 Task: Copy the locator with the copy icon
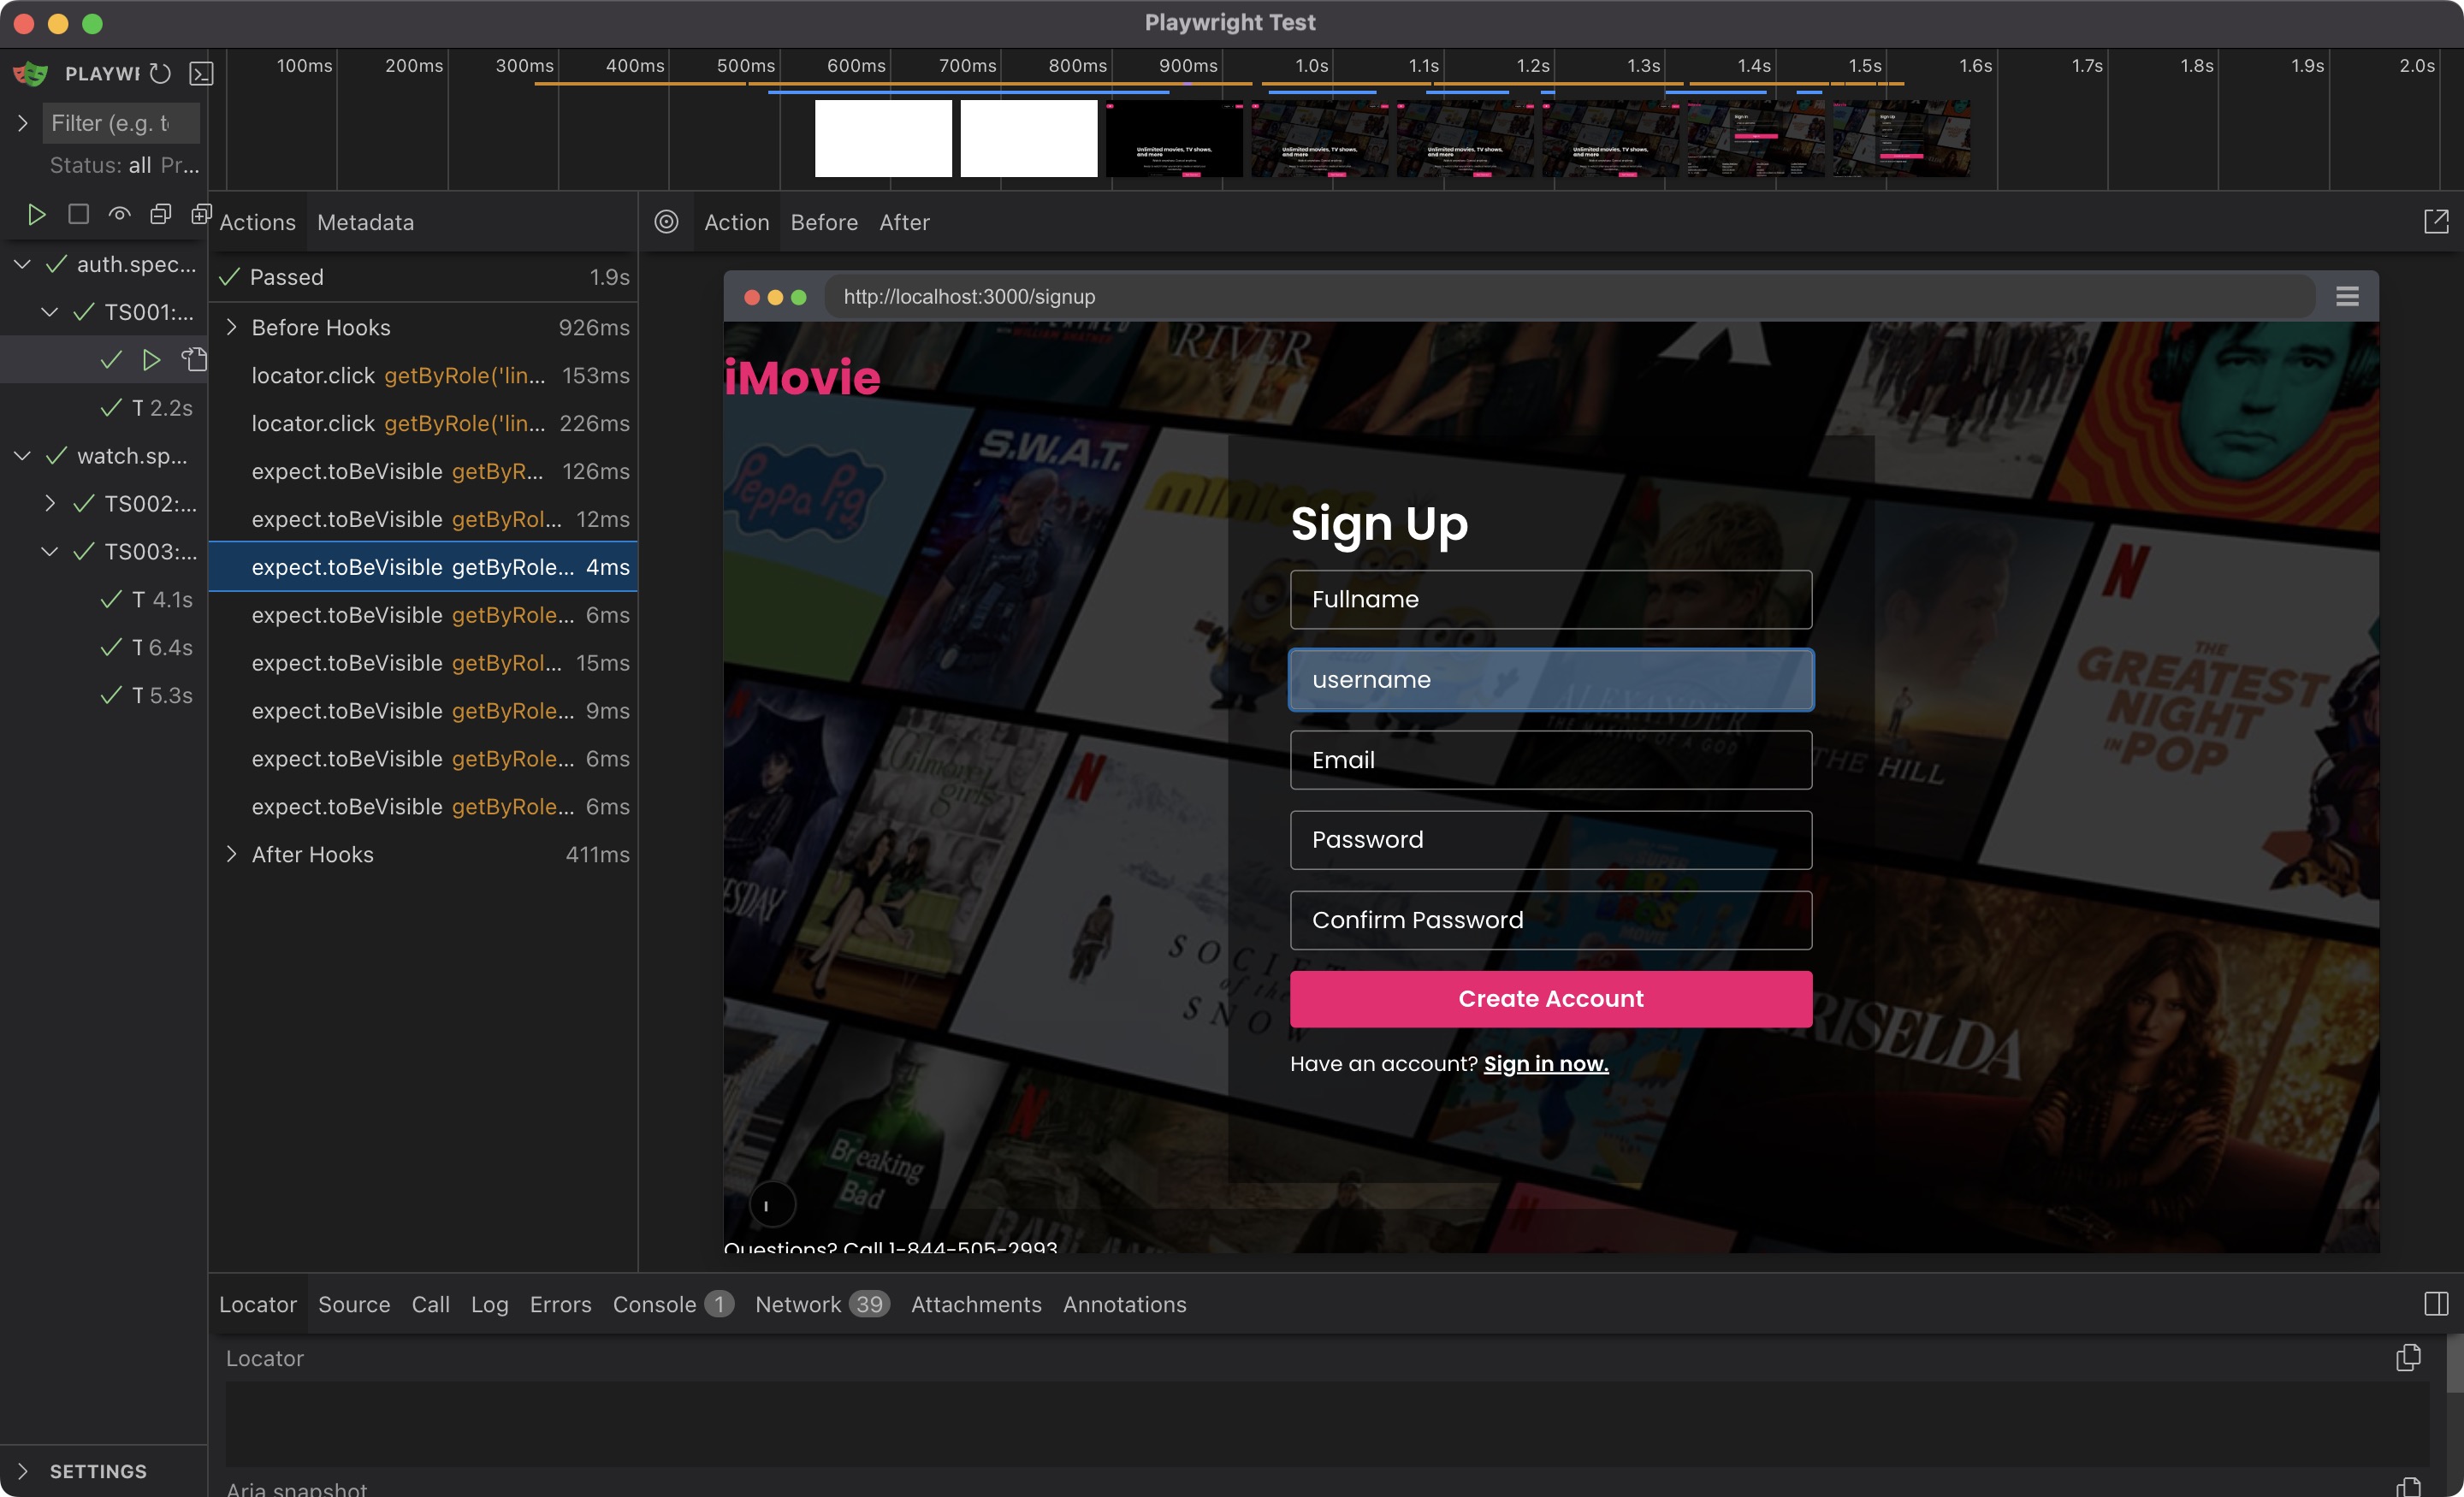click(2408, 1357)
